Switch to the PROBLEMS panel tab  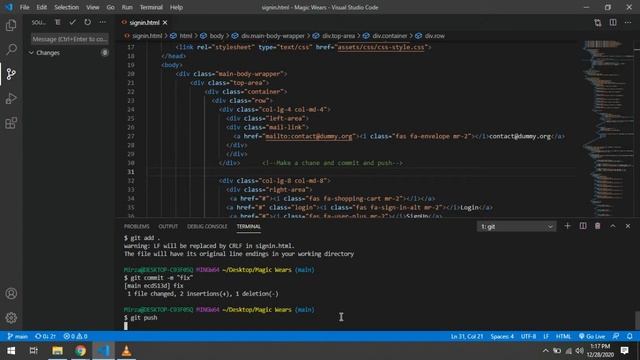137,227
